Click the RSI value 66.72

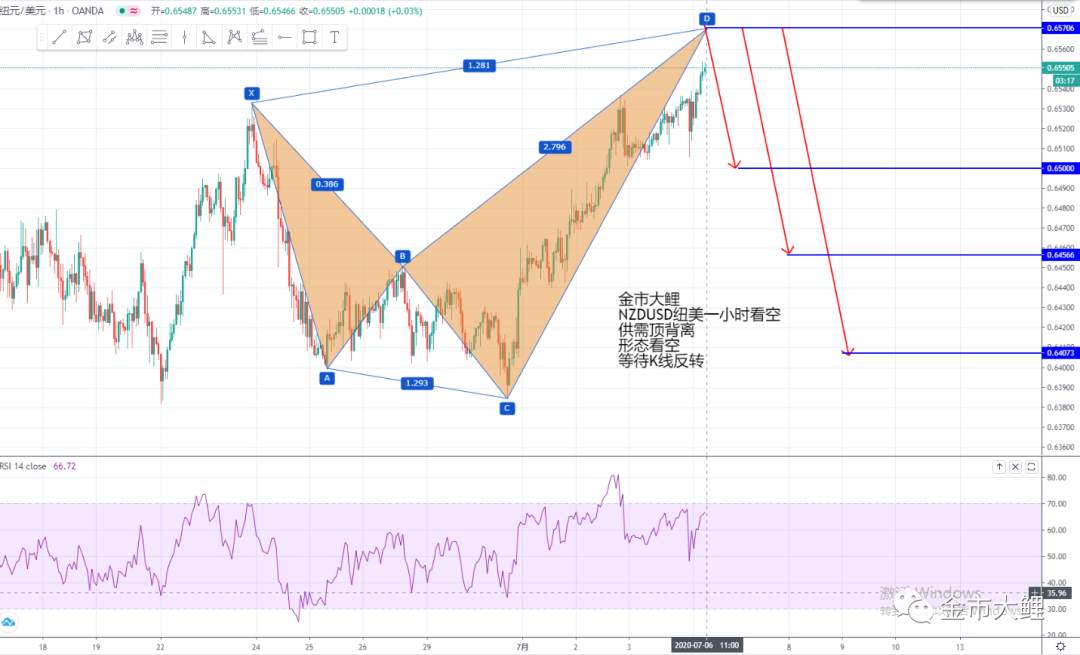point(65,466)
